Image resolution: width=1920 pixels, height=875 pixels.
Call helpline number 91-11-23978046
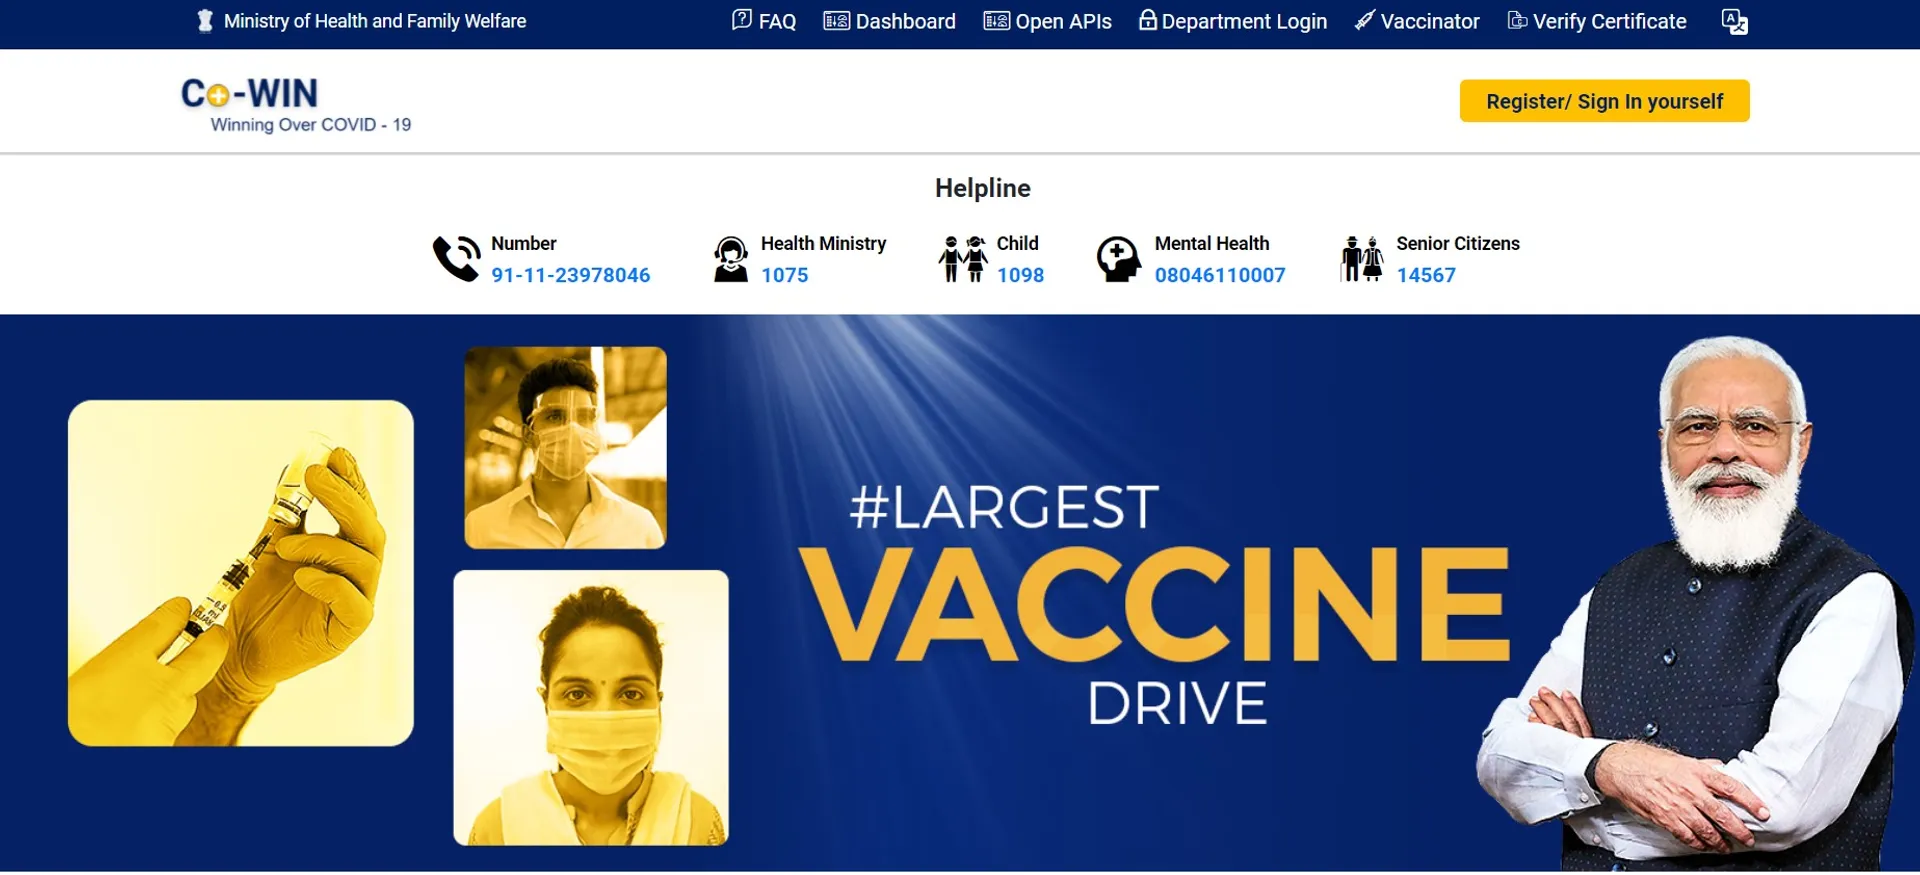tap(570, 275)
